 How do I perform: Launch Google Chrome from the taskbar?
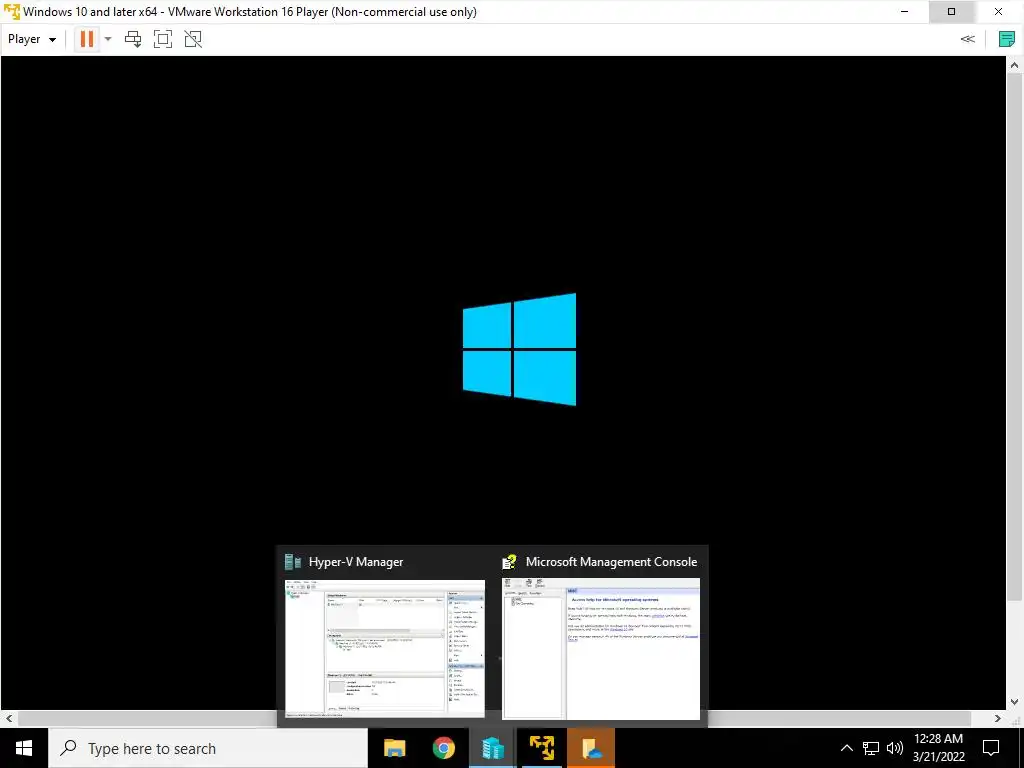[443, 748]
